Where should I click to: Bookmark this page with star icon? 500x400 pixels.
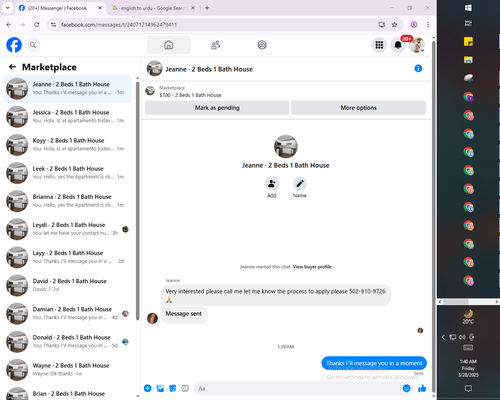pos(395,25)
